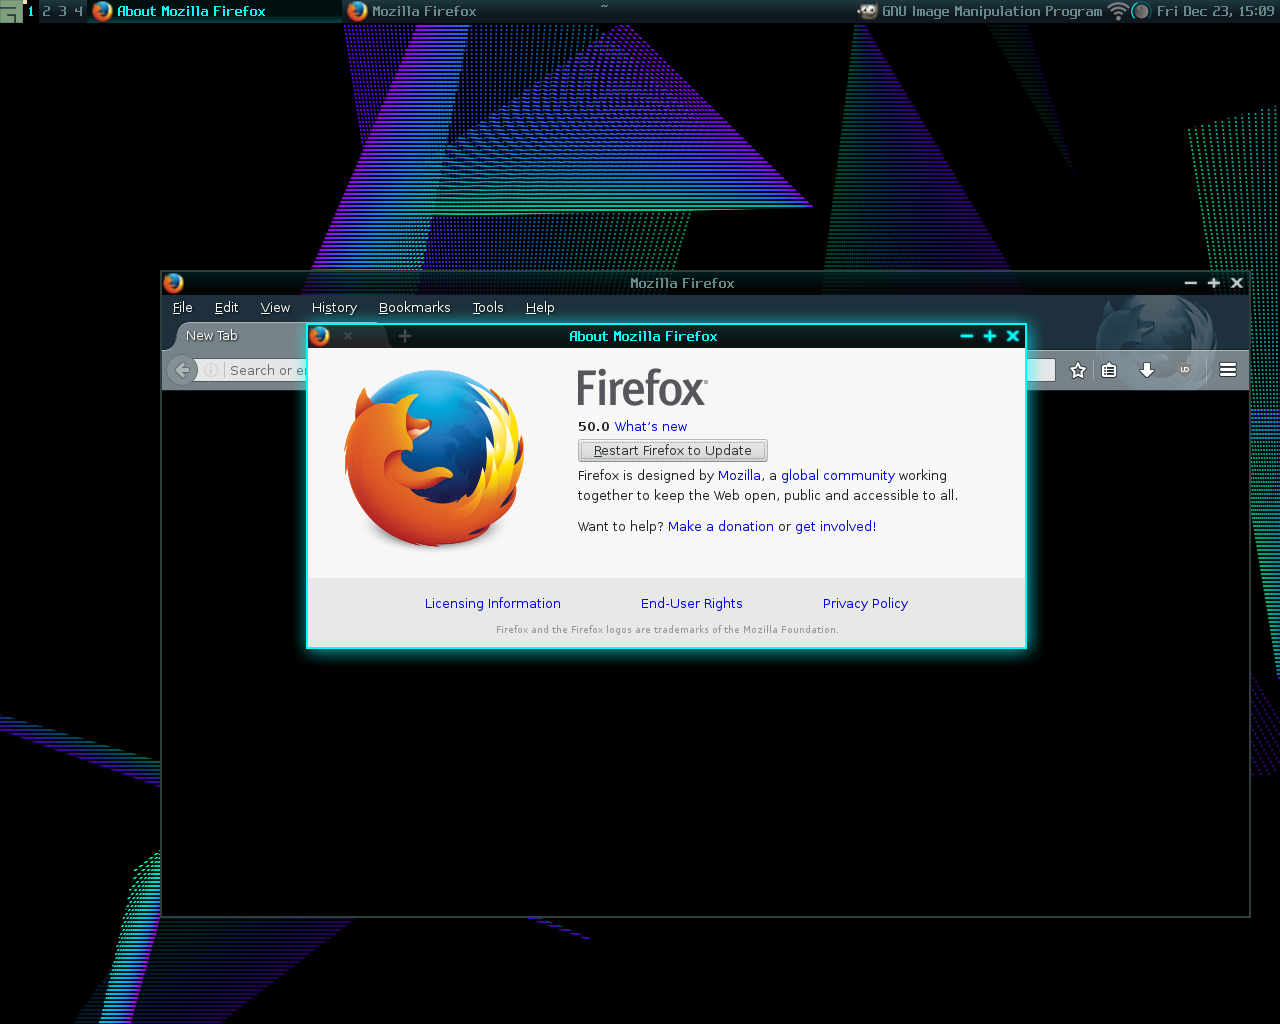Screen dimensions: 1280x1024
Task: Click the Firefox icon in main window title bar
Action: (174, 283)
